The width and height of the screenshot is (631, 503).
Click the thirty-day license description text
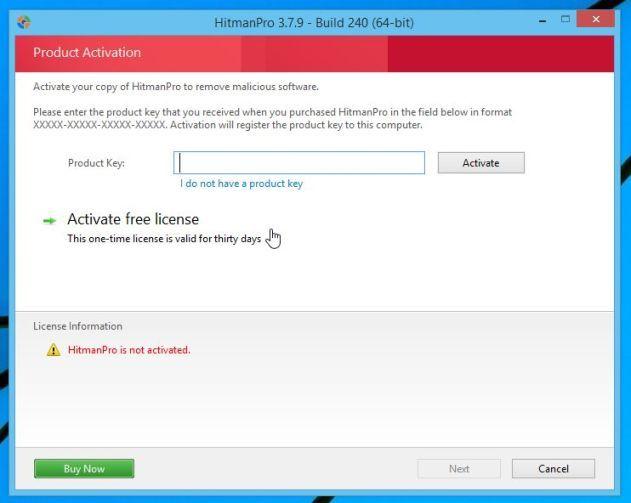tap(164, 239)
